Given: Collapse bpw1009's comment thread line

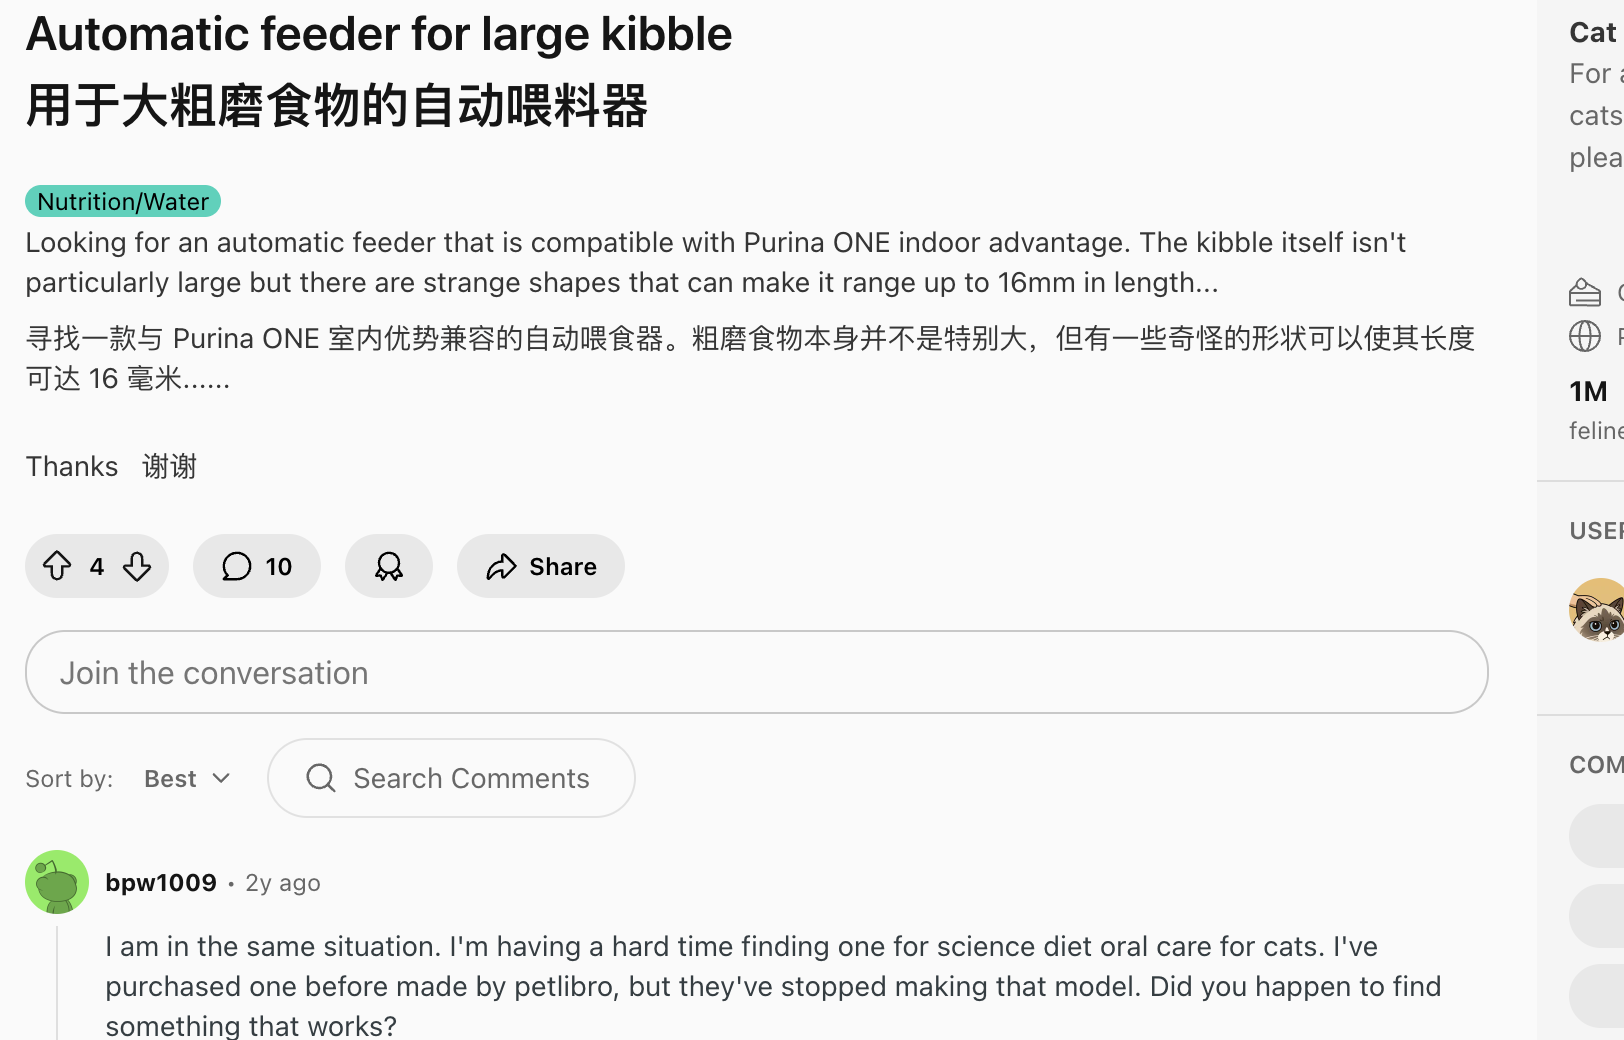Looking at the screenshot, I should click(x=57, y=985).
